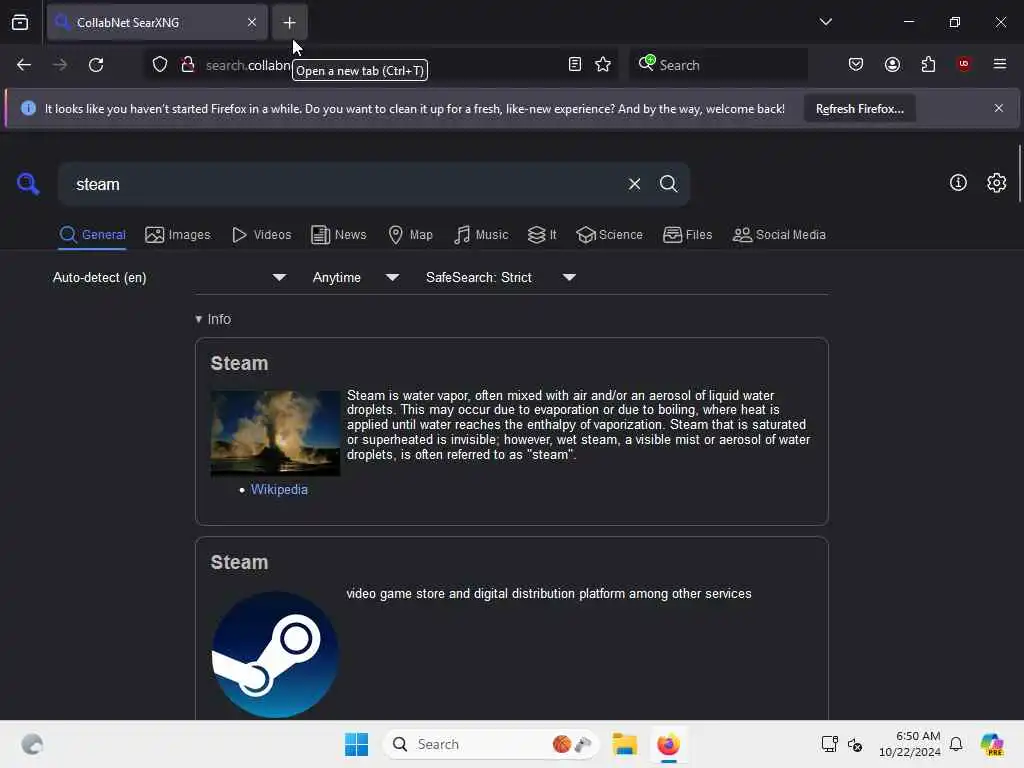Open tracking protection shield icon

pos(160,64)
